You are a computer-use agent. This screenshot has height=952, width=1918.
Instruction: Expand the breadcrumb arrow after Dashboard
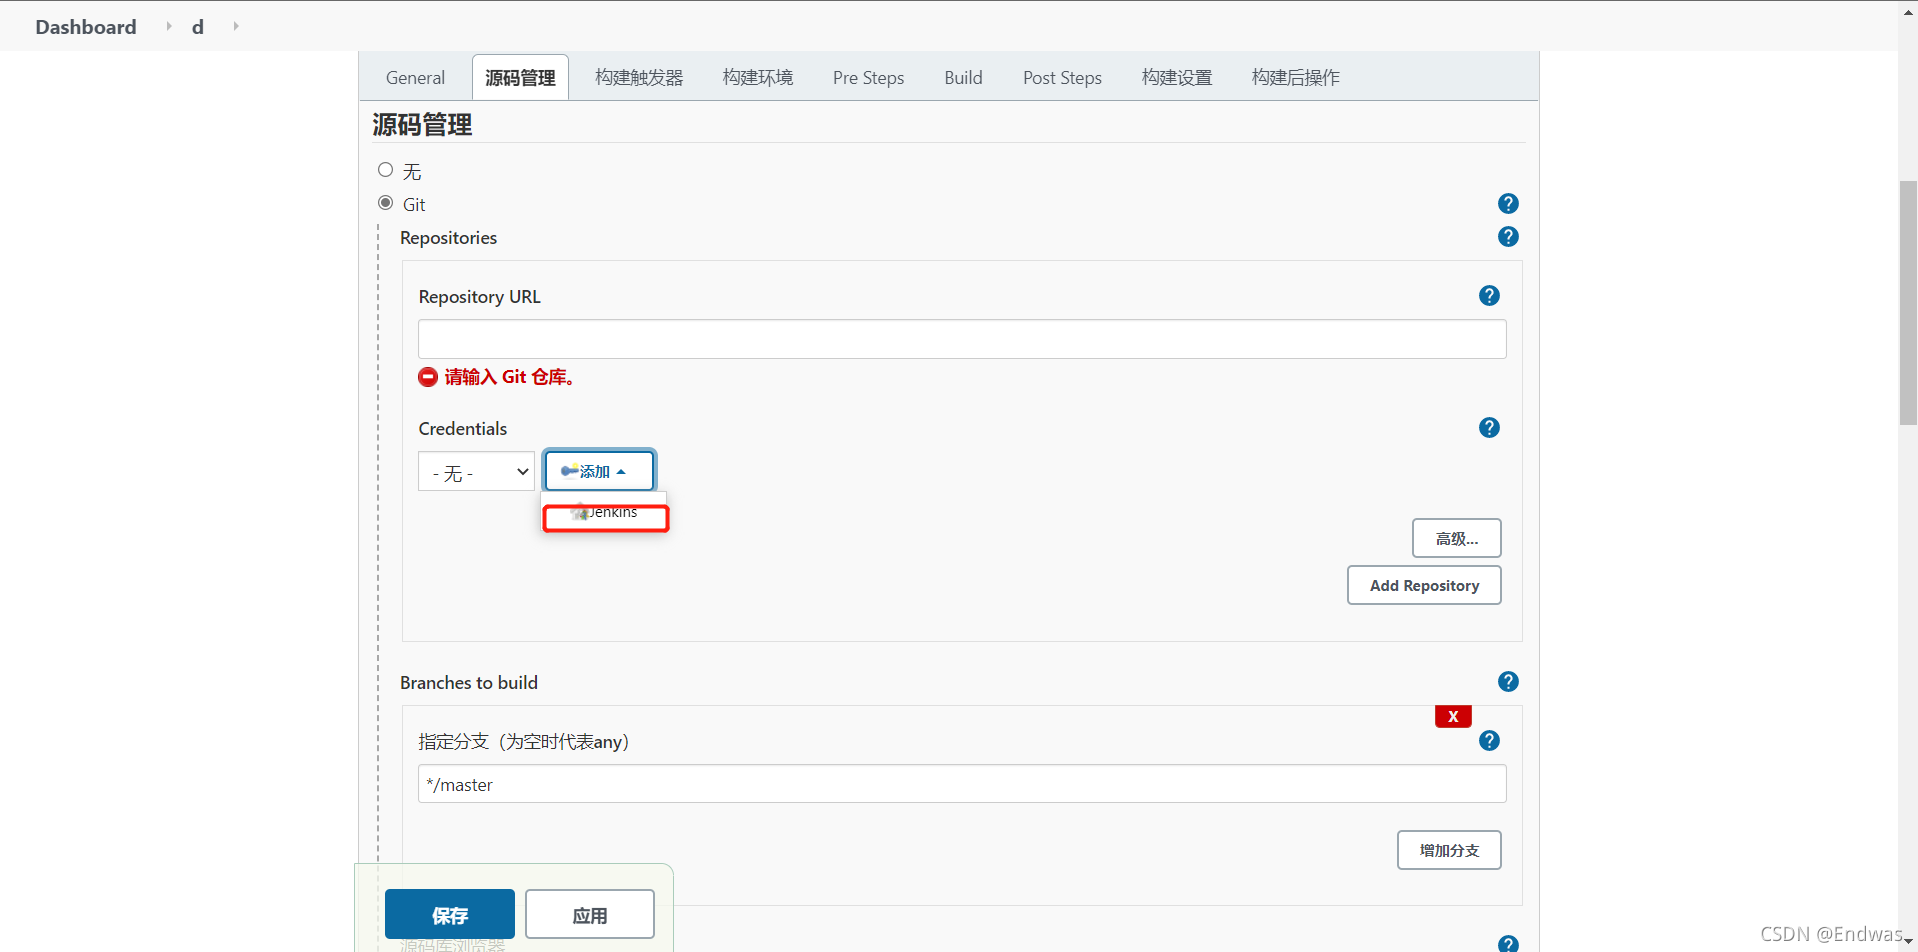click(168, 26)
